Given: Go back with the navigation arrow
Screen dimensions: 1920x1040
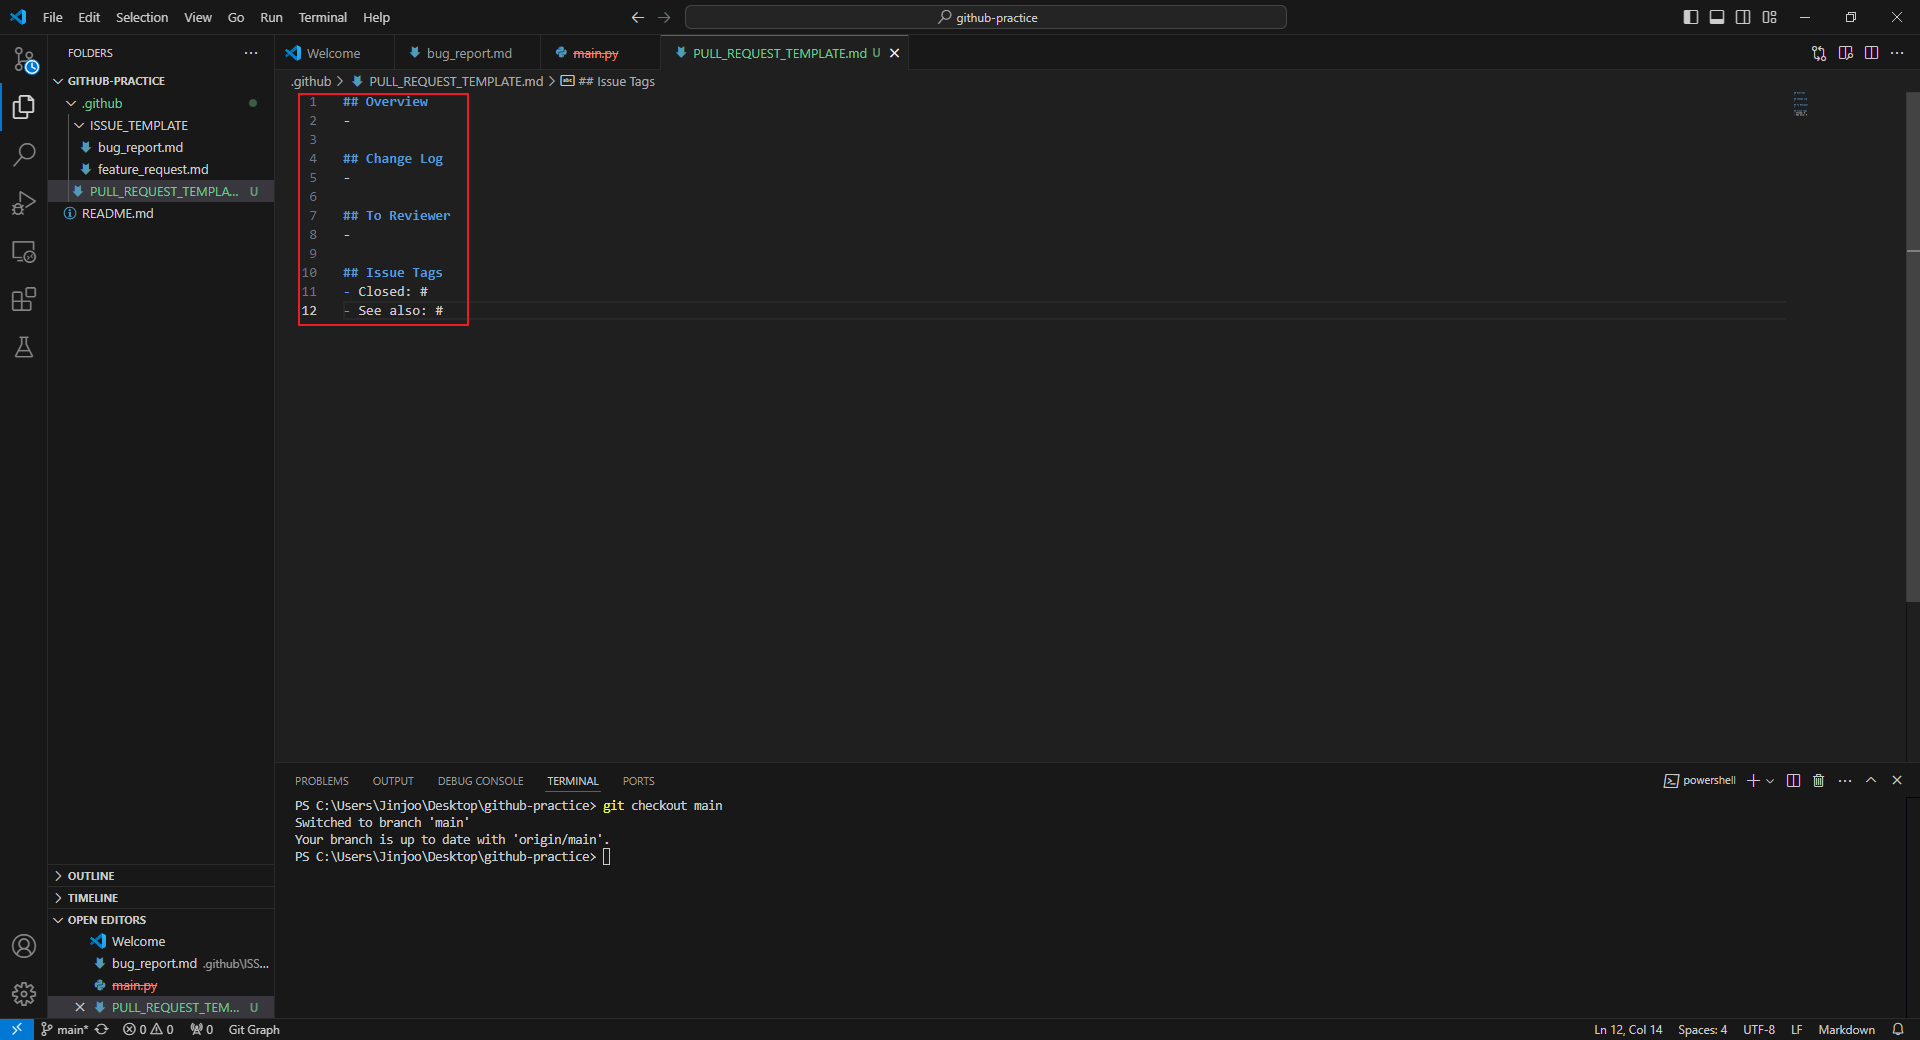Looking at the screenshot, I should click(x=638, y=17).
